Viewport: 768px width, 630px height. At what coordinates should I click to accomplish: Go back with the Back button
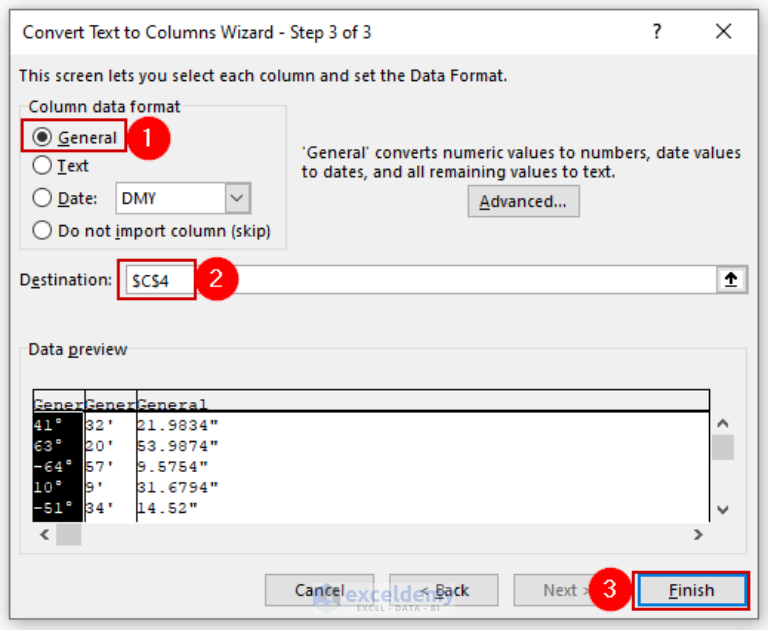tap(444, 590)
